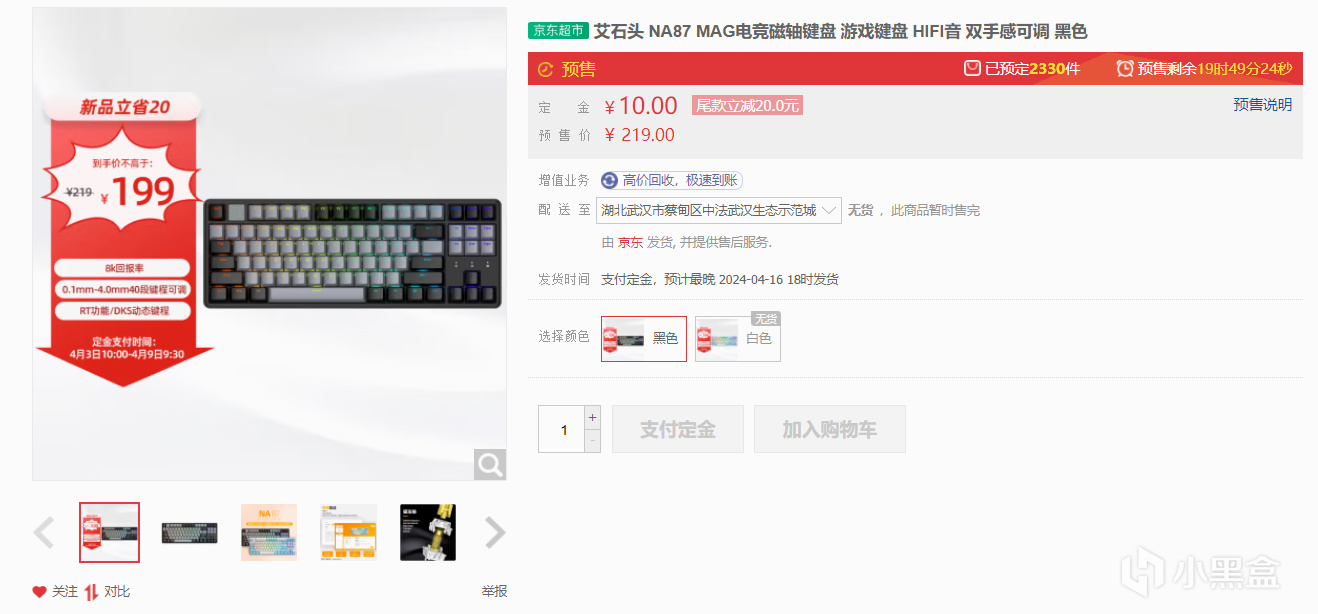
Task: Click the 高价回收 recycle service icon
Action: point(609,180)
